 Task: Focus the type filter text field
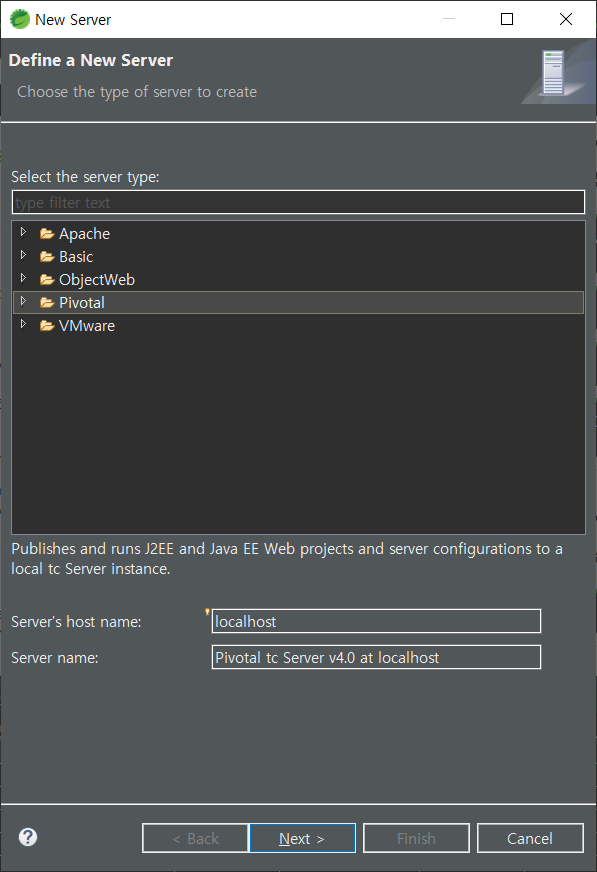click(298, 202)
